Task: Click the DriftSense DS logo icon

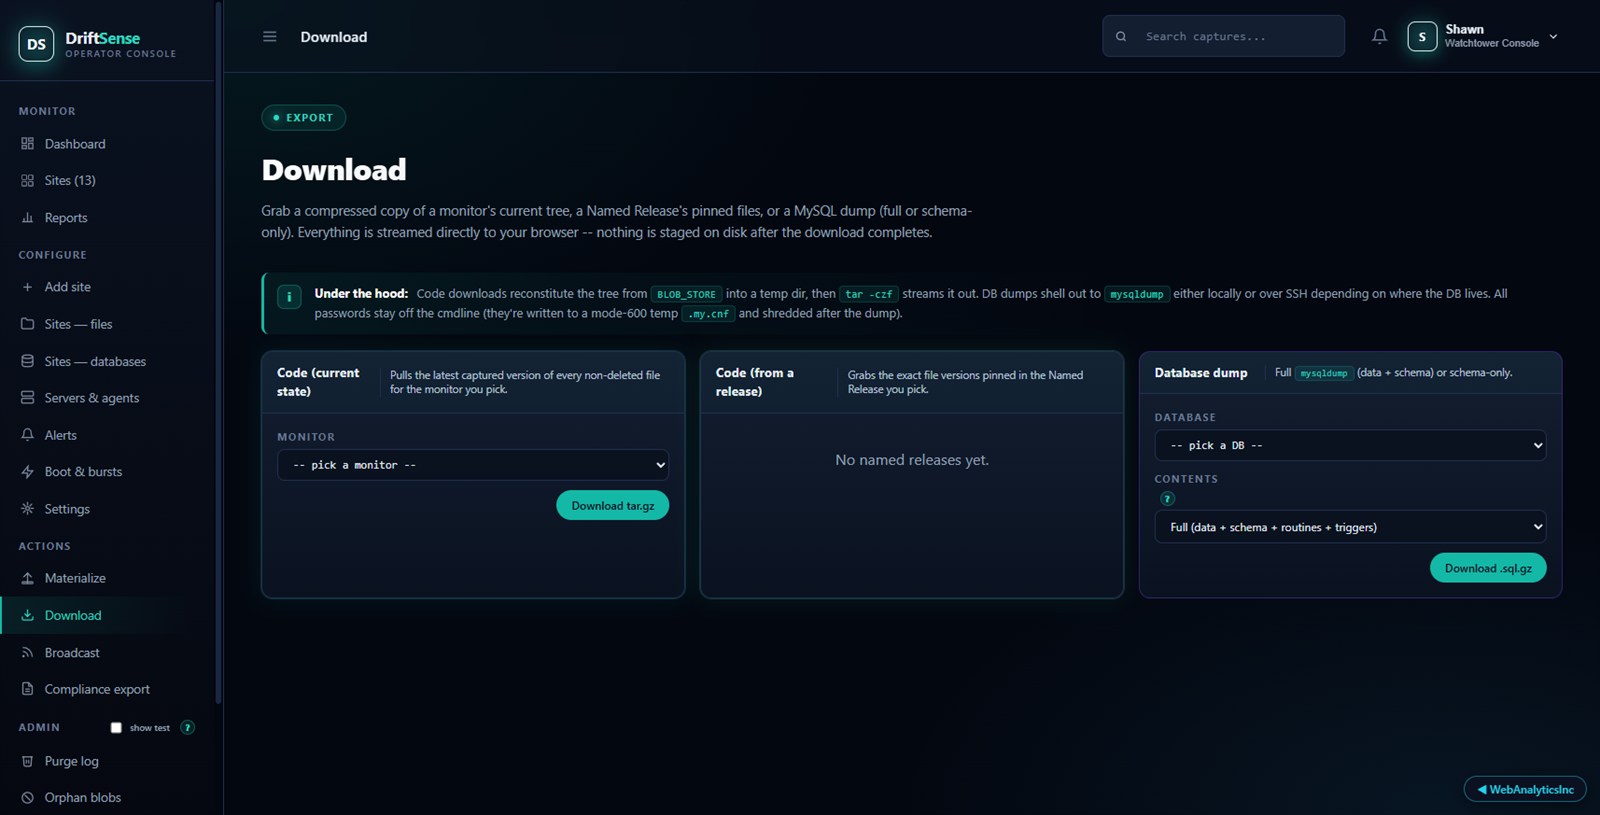Action: (x=36, y=44)
